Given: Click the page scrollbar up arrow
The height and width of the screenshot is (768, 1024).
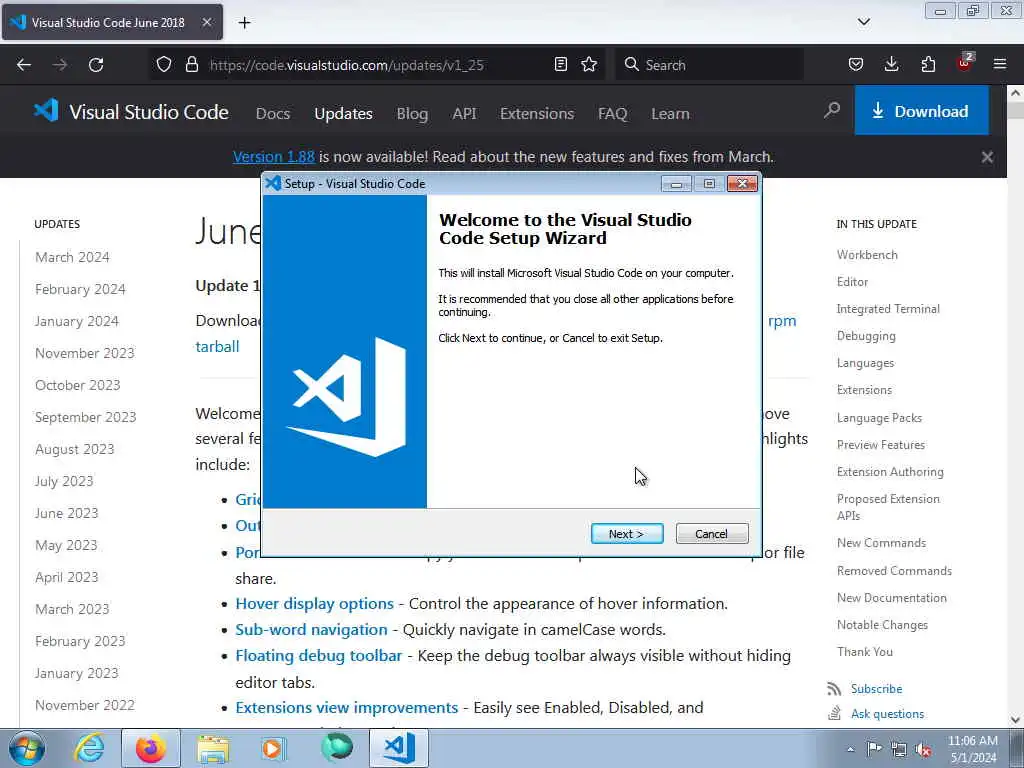Looking at the screenshot, I should 1016,93.
